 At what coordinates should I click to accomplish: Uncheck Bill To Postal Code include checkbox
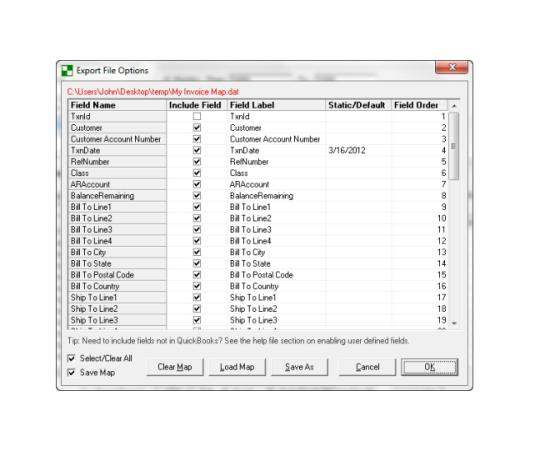pos(197,275)
